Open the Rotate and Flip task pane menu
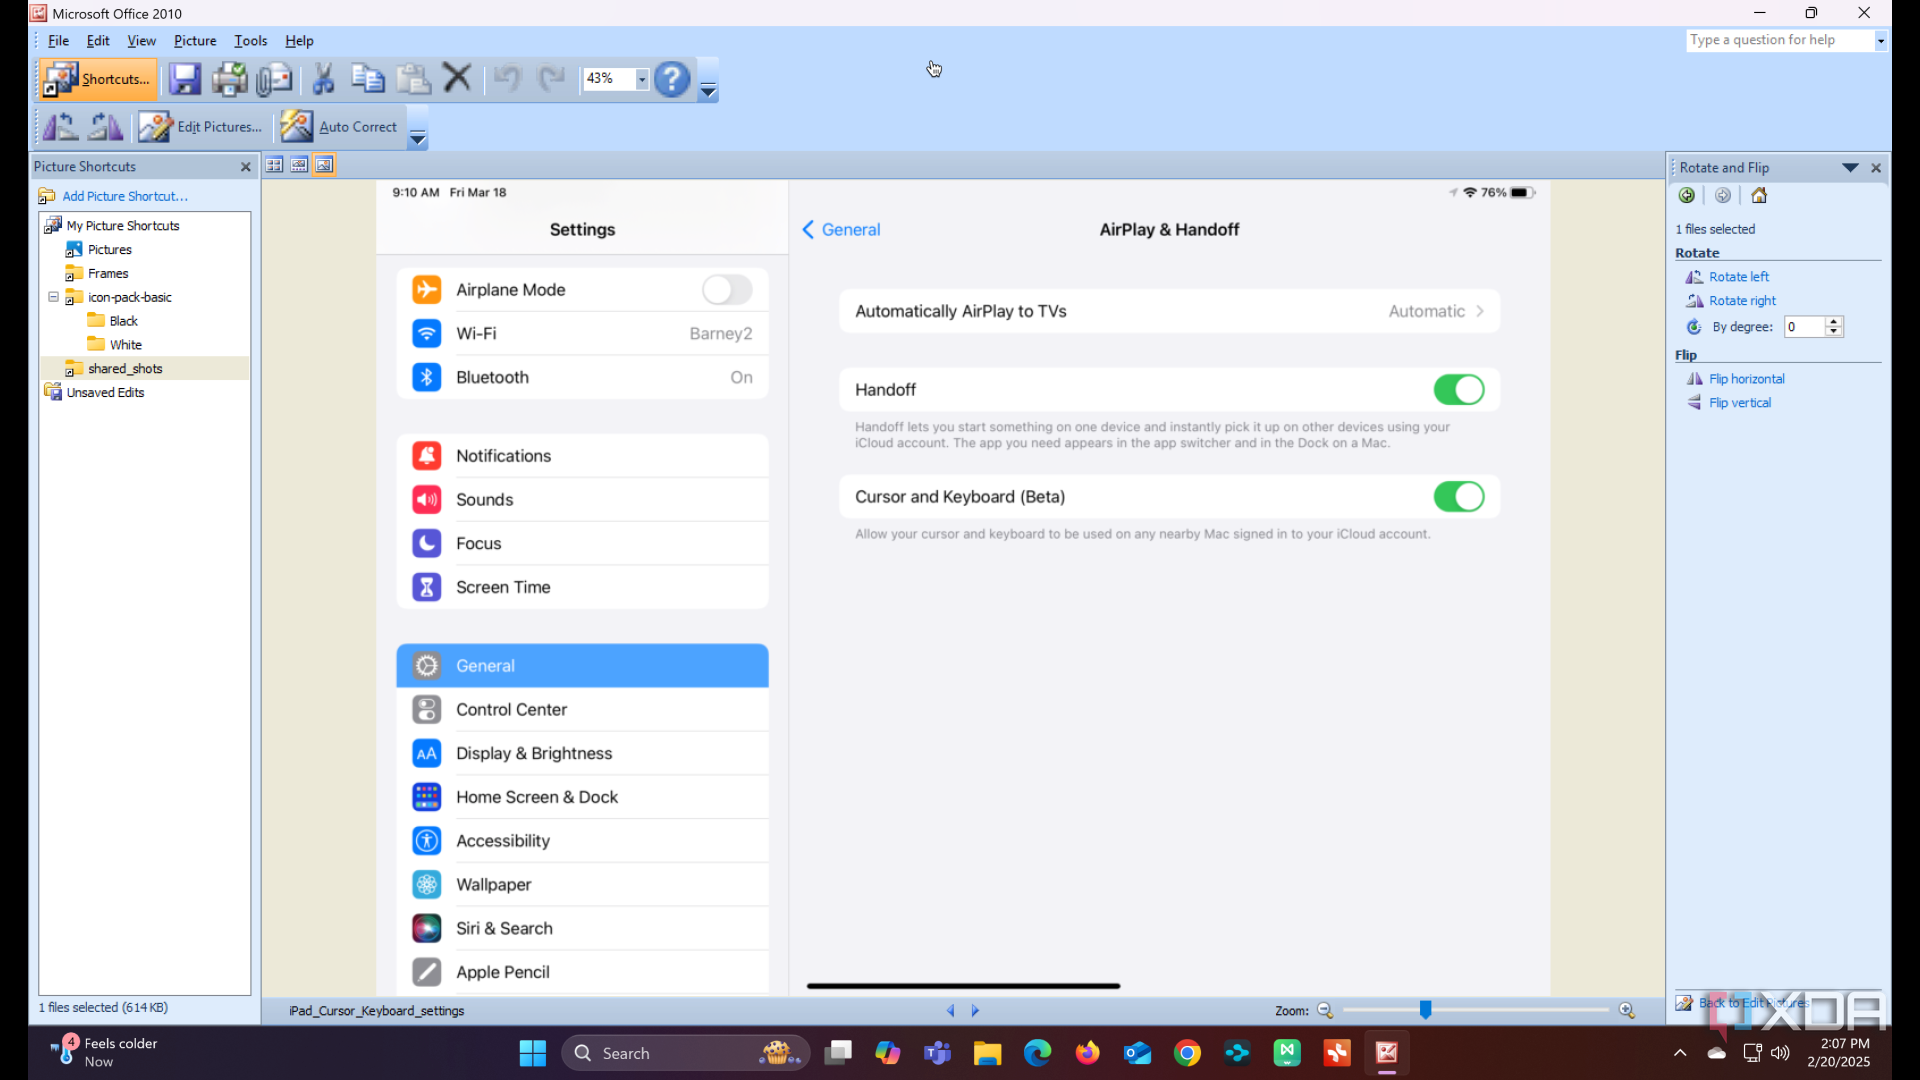 pos(1850,168)
